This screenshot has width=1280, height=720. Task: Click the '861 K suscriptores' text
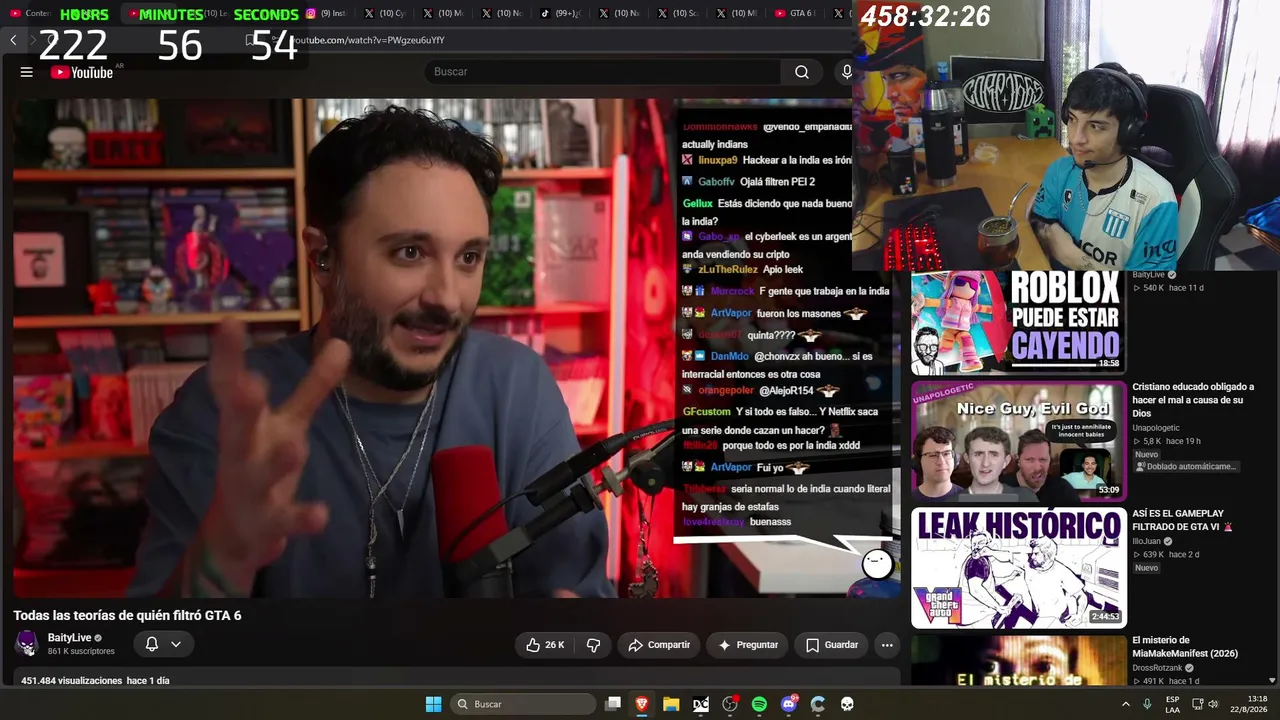pyautogui.click(x=81, y=651)
